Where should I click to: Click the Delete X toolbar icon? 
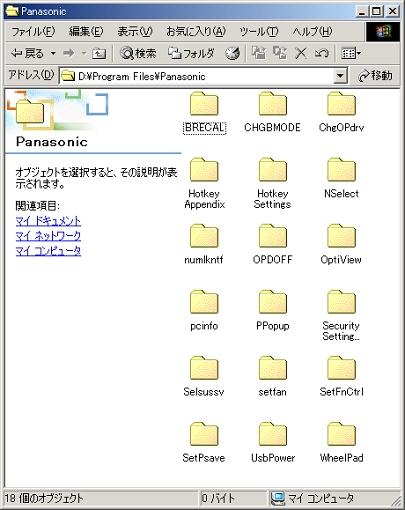click(x=301, y=53)
